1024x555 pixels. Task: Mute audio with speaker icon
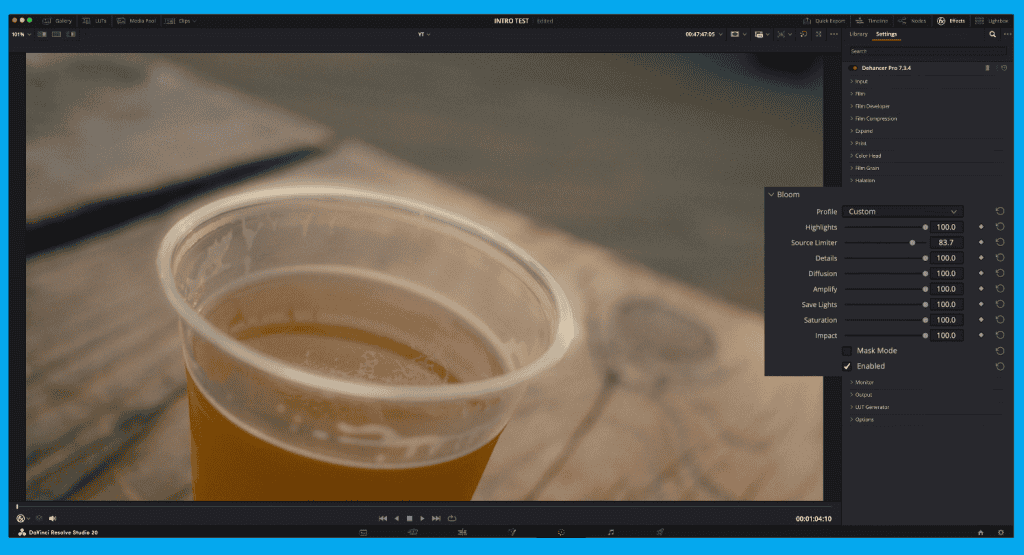(x=53, y=518)
